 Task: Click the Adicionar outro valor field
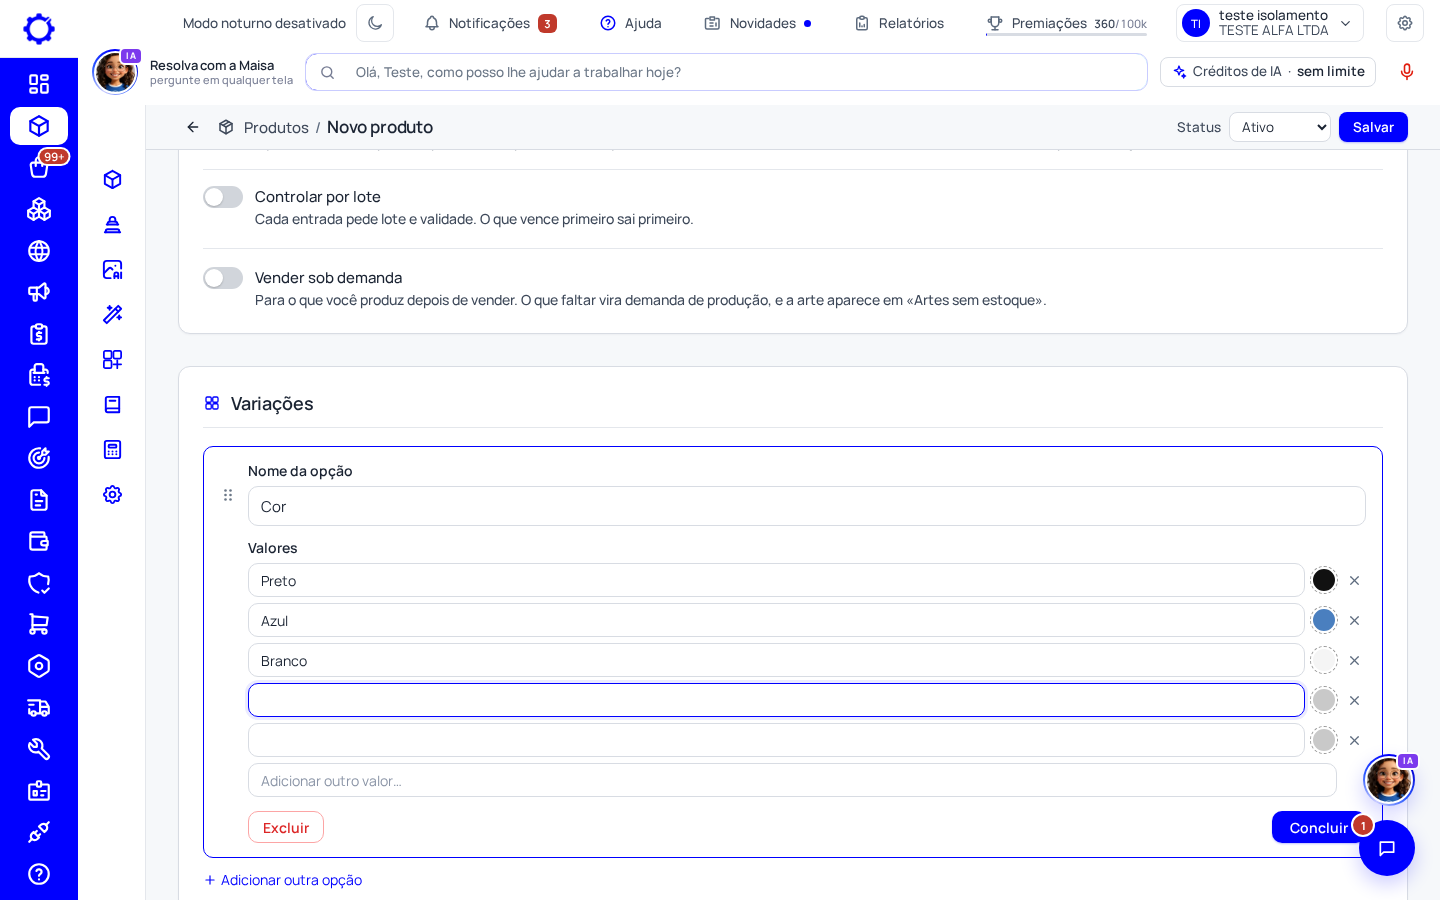(x=792, y=781)
